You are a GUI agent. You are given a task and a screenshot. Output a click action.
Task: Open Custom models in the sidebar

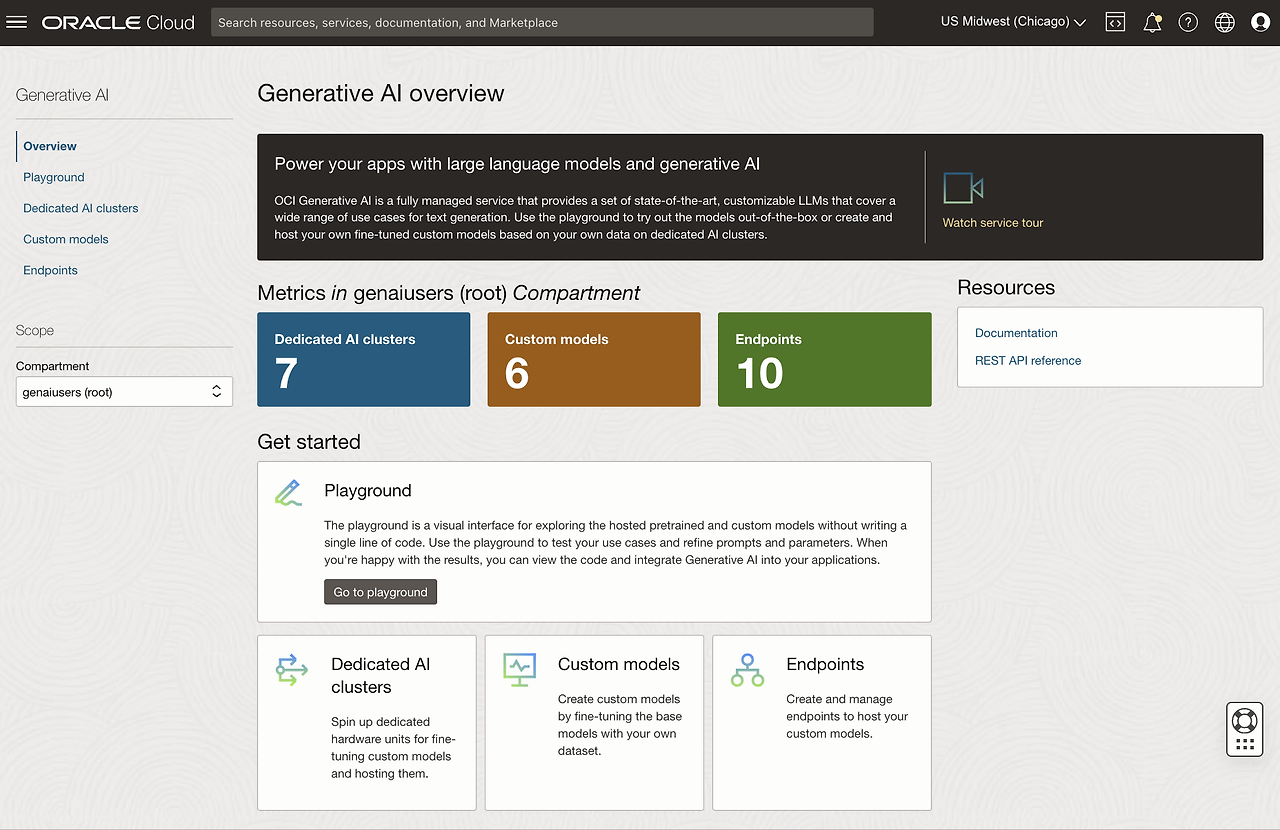[66, 239]
